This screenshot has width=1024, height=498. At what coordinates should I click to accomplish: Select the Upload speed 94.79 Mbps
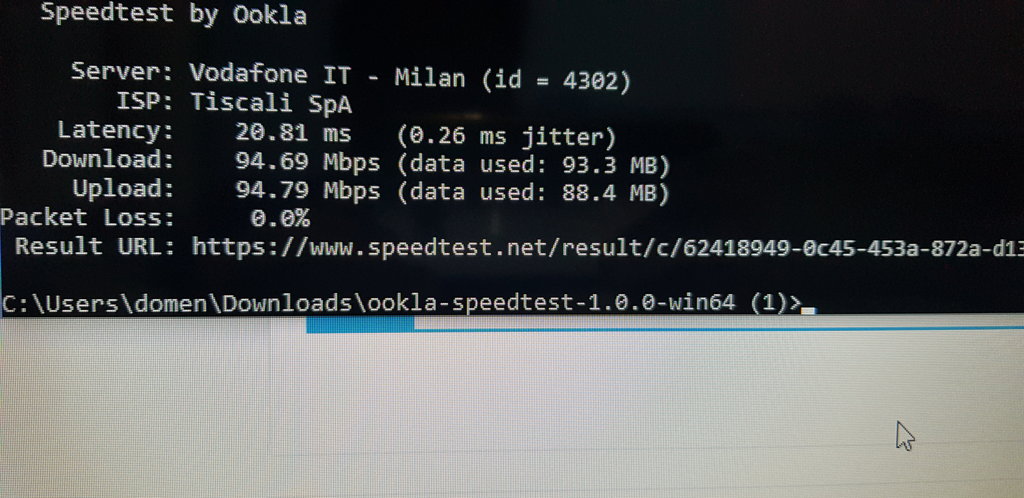pos(308,190)
